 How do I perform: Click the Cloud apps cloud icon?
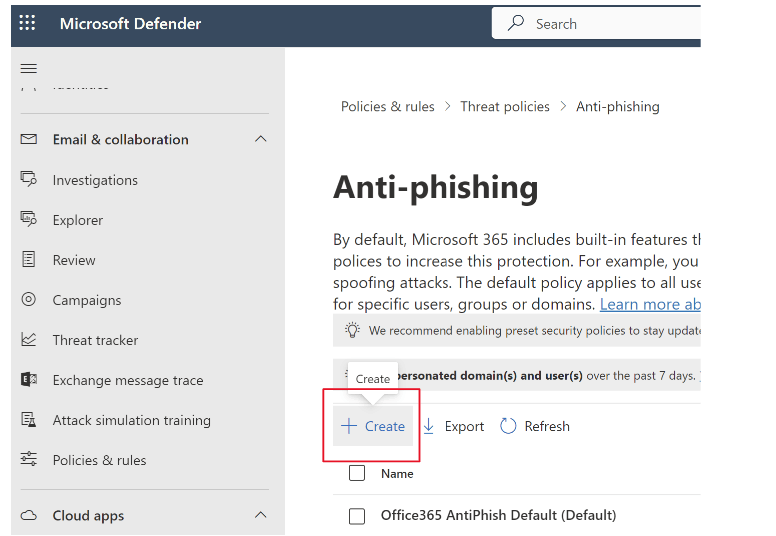[29, 515]
